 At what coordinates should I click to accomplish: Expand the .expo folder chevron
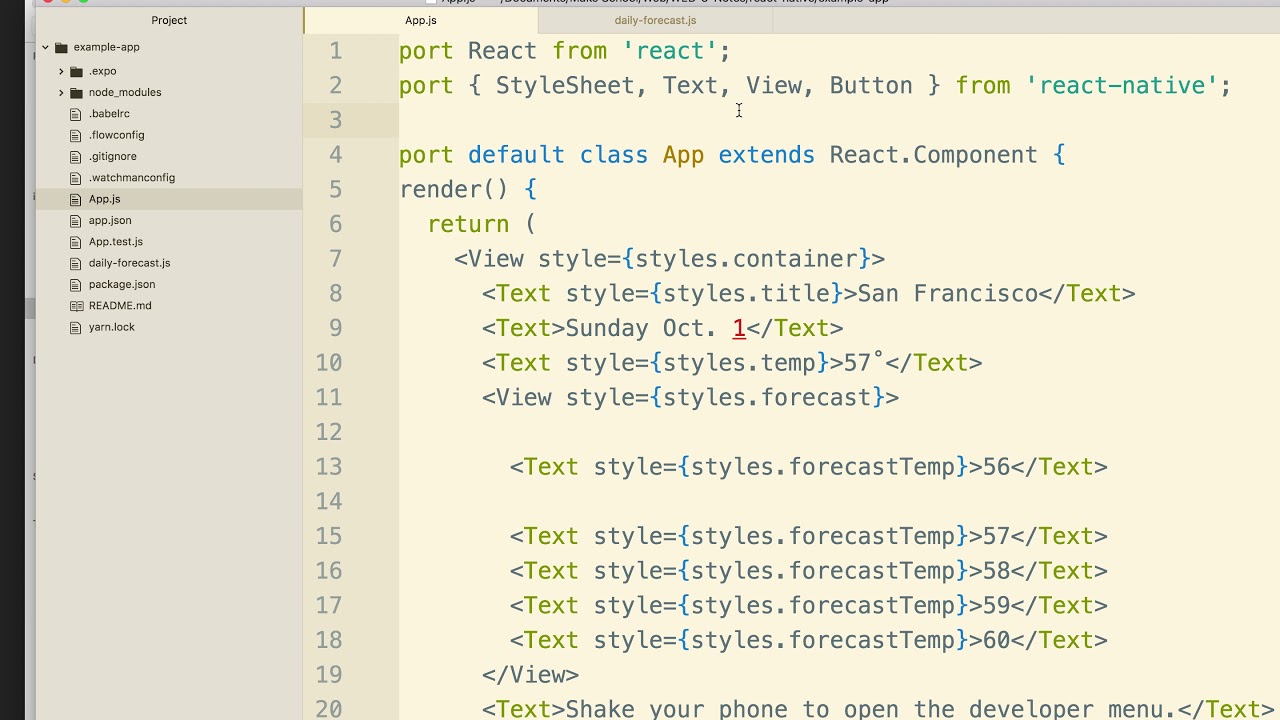pyautogui.click(x=61, y=71)
